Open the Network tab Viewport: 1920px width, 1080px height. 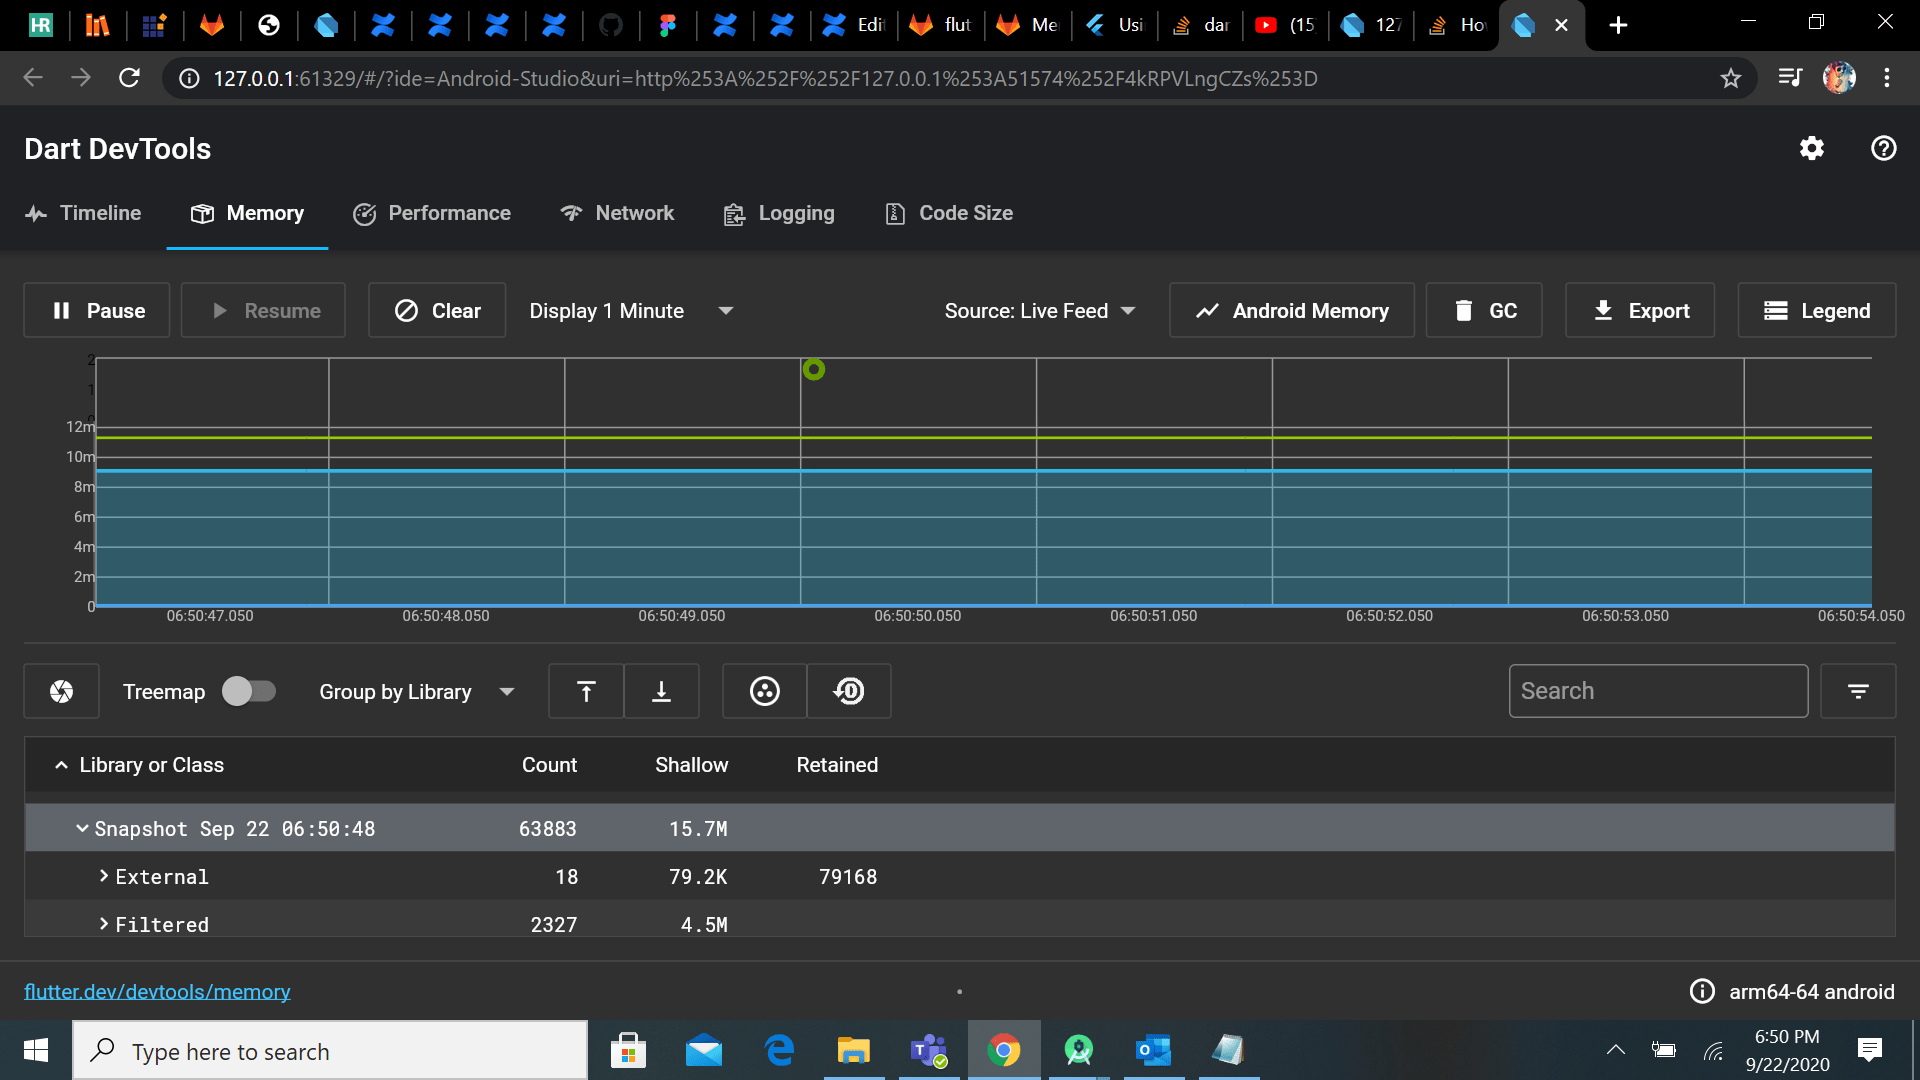pos(617,213)
